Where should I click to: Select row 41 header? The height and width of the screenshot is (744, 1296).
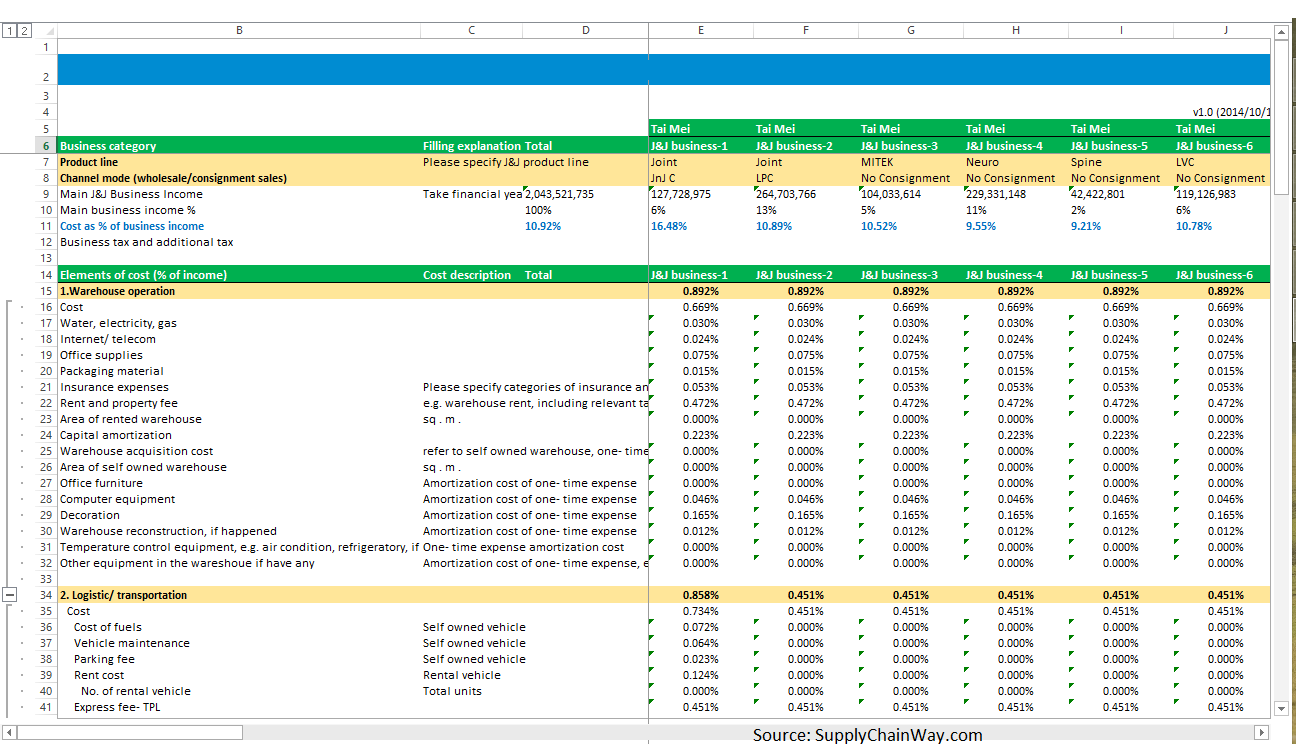(46, 707)
